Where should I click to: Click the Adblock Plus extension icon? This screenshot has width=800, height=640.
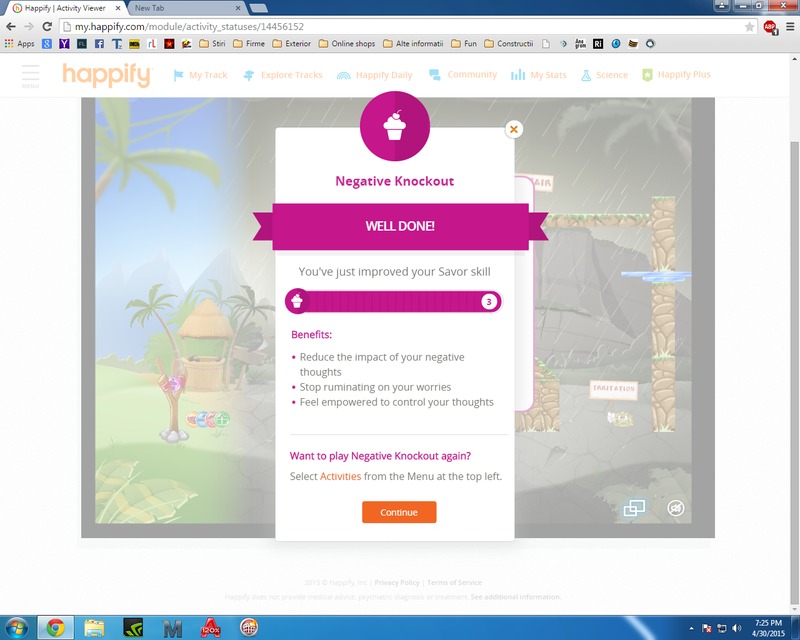point(770,27)
